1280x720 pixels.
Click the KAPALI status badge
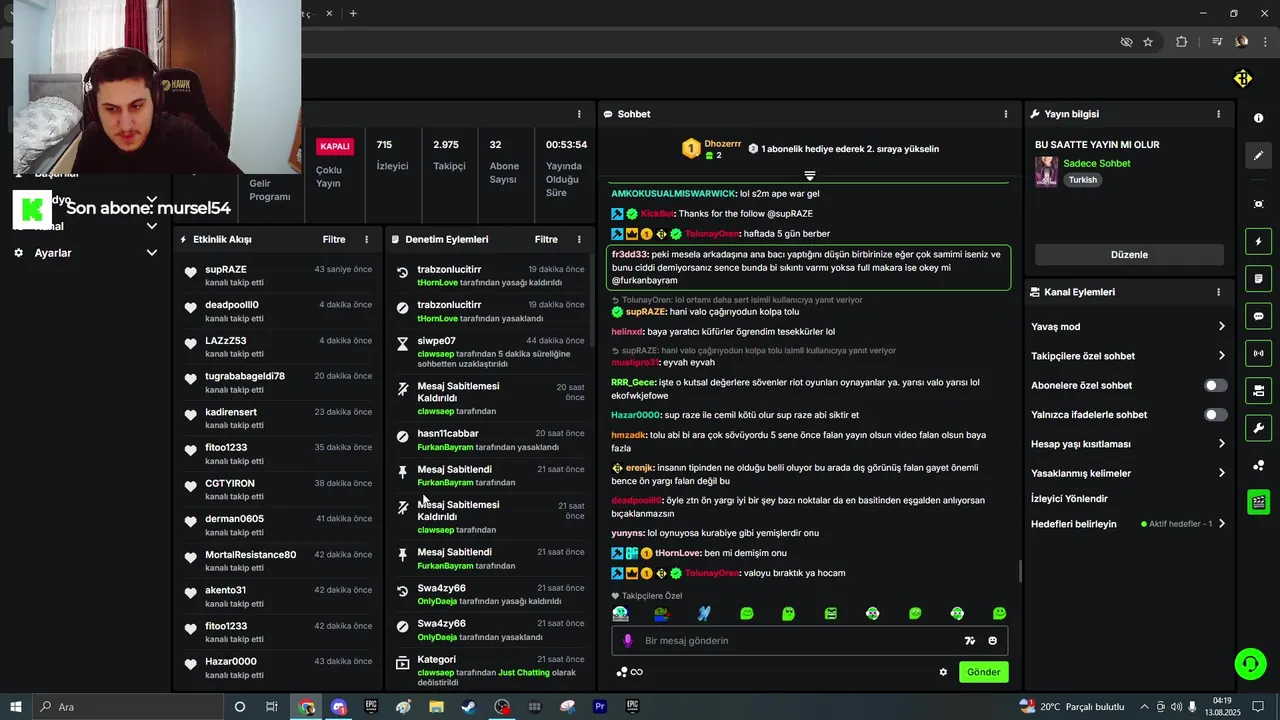tap(334, 146)
